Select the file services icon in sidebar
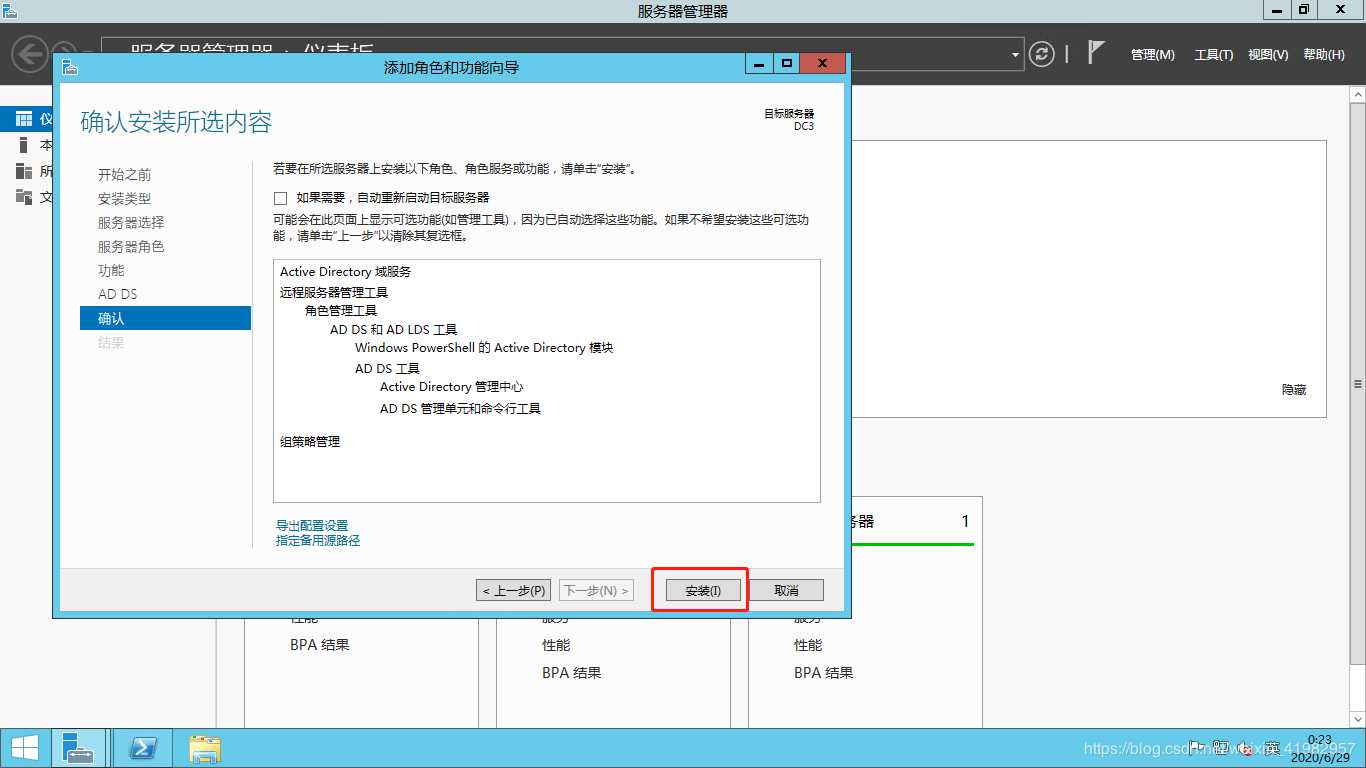The width and height of the screenshot is (1366, 768). [24, 197]
